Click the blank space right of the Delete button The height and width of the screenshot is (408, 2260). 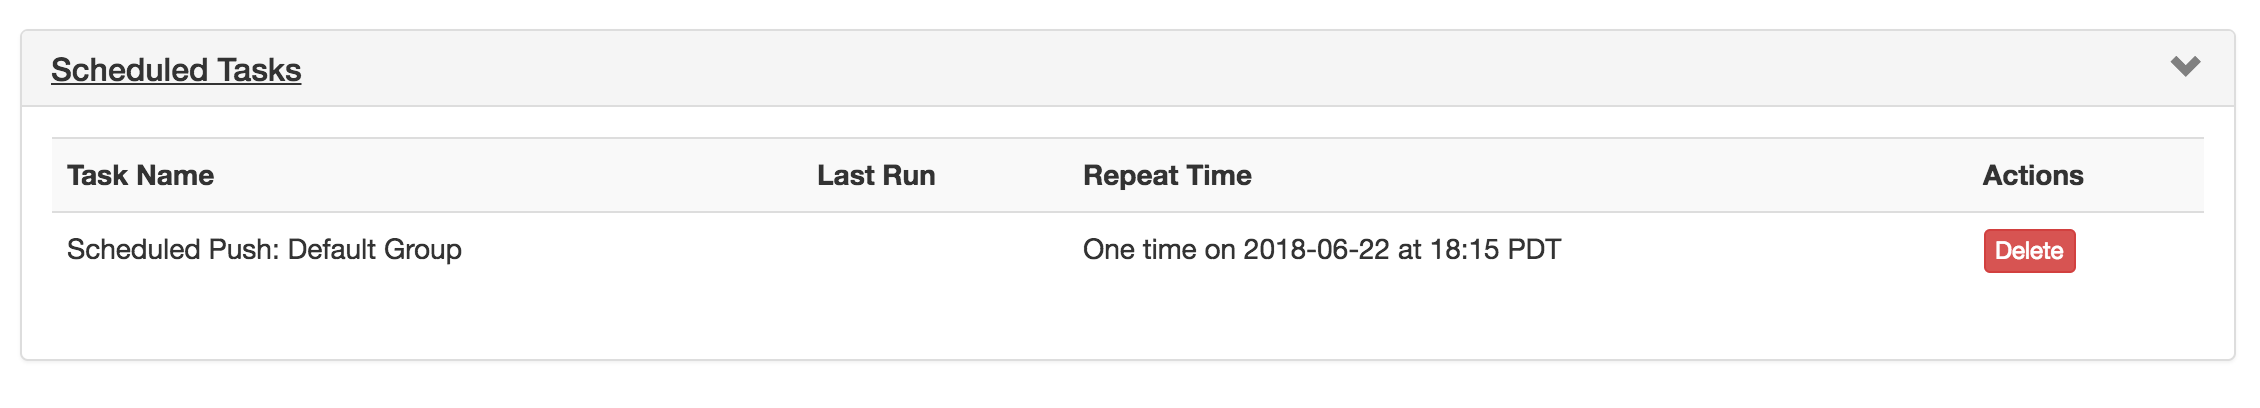tap(2140, 250)
